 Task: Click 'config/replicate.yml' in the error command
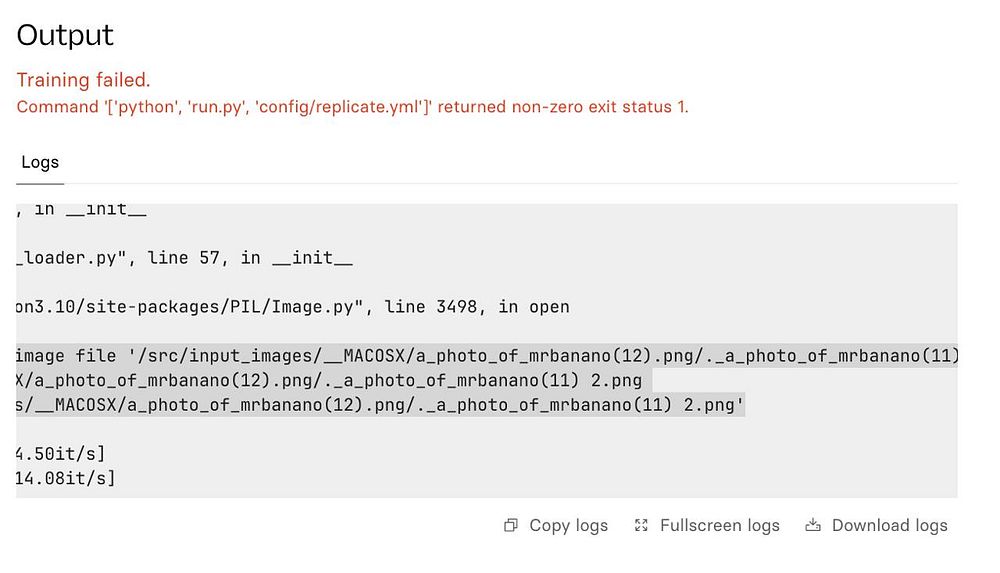pyautogui.click(x=343, y=106)
